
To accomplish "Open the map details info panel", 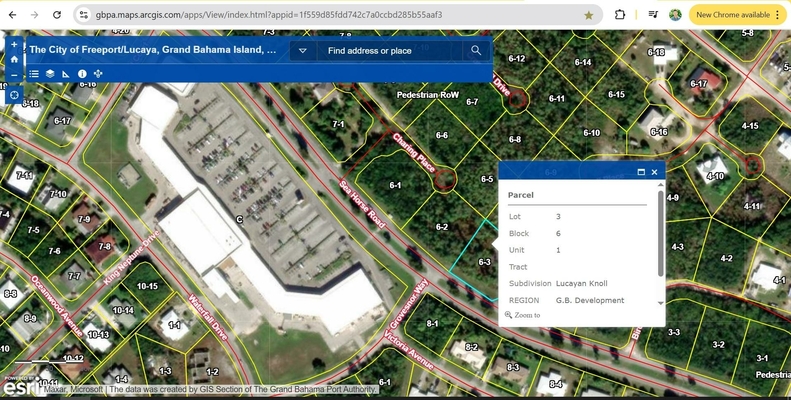I will [82, 73].
